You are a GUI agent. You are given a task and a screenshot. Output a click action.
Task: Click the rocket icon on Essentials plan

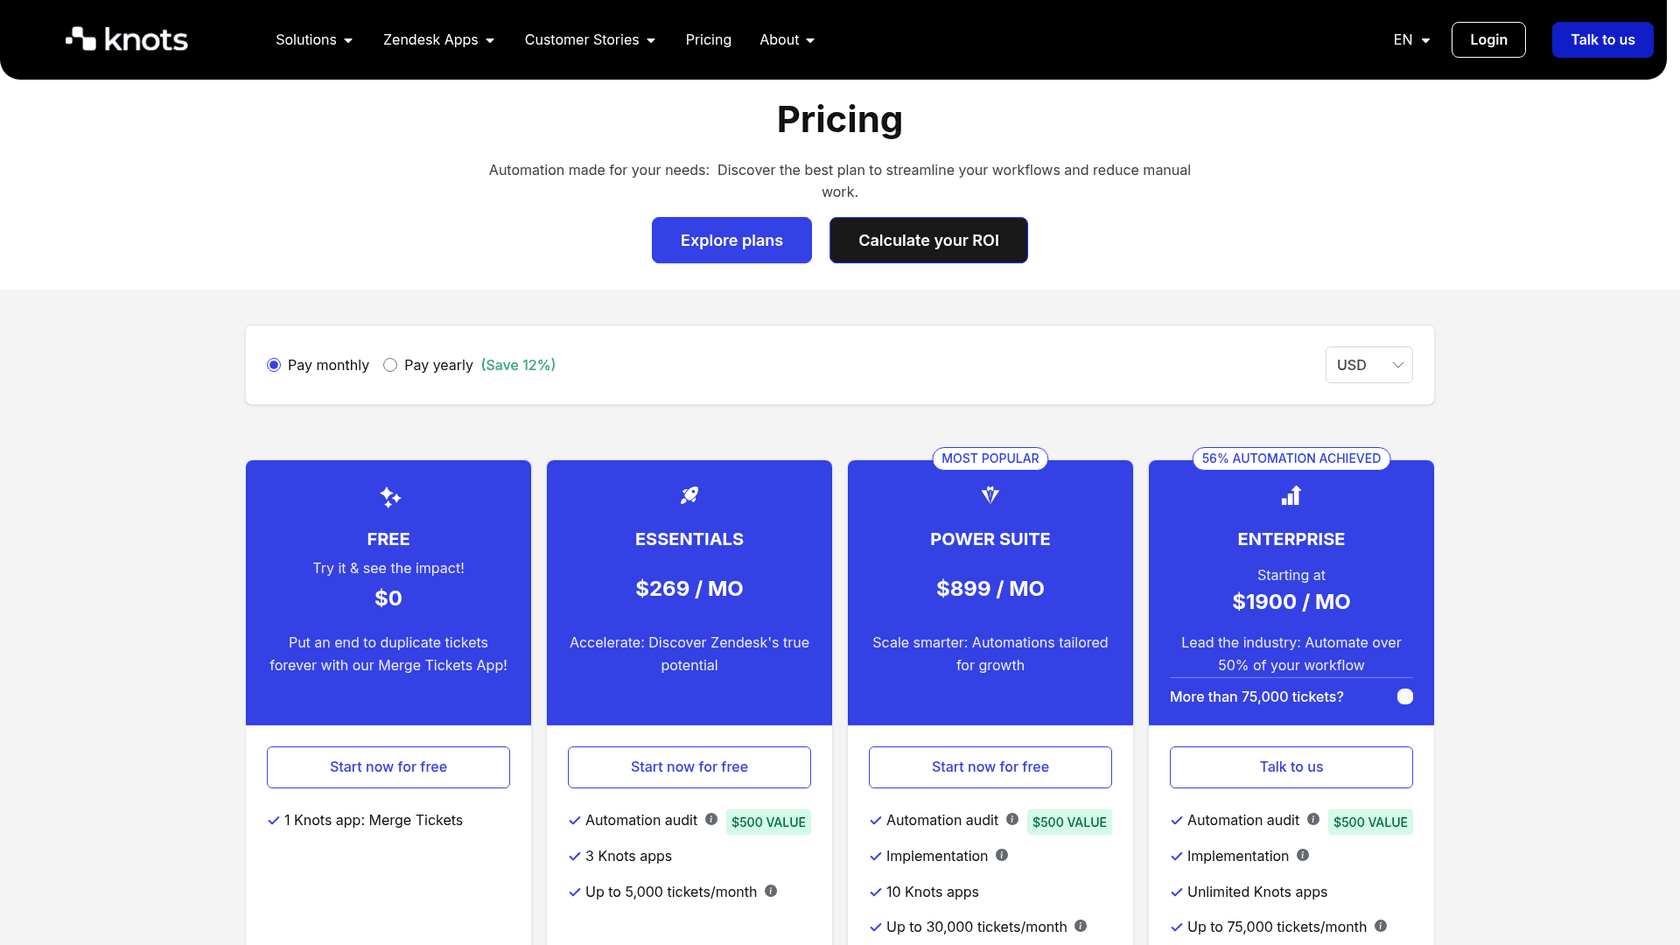(689, 495)
